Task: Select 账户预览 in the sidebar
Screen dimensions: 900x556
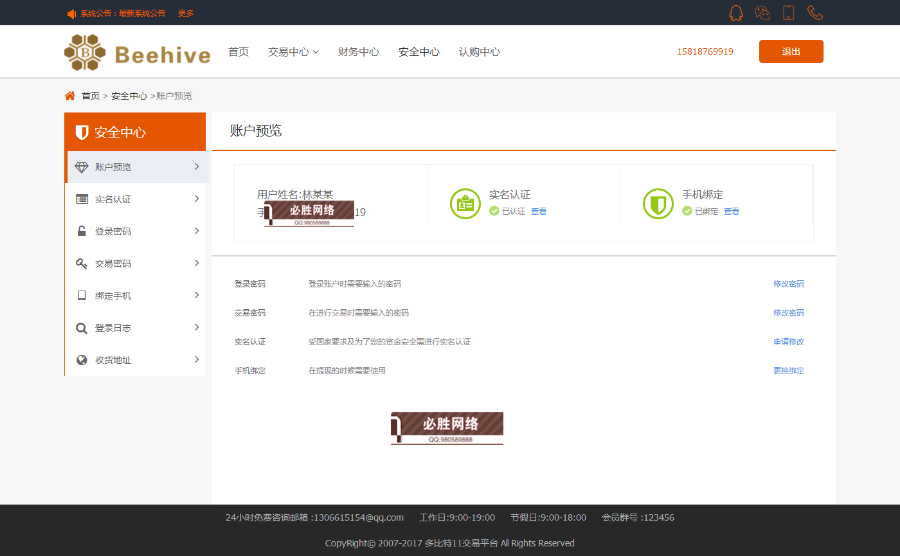Action: pos(136,167)
